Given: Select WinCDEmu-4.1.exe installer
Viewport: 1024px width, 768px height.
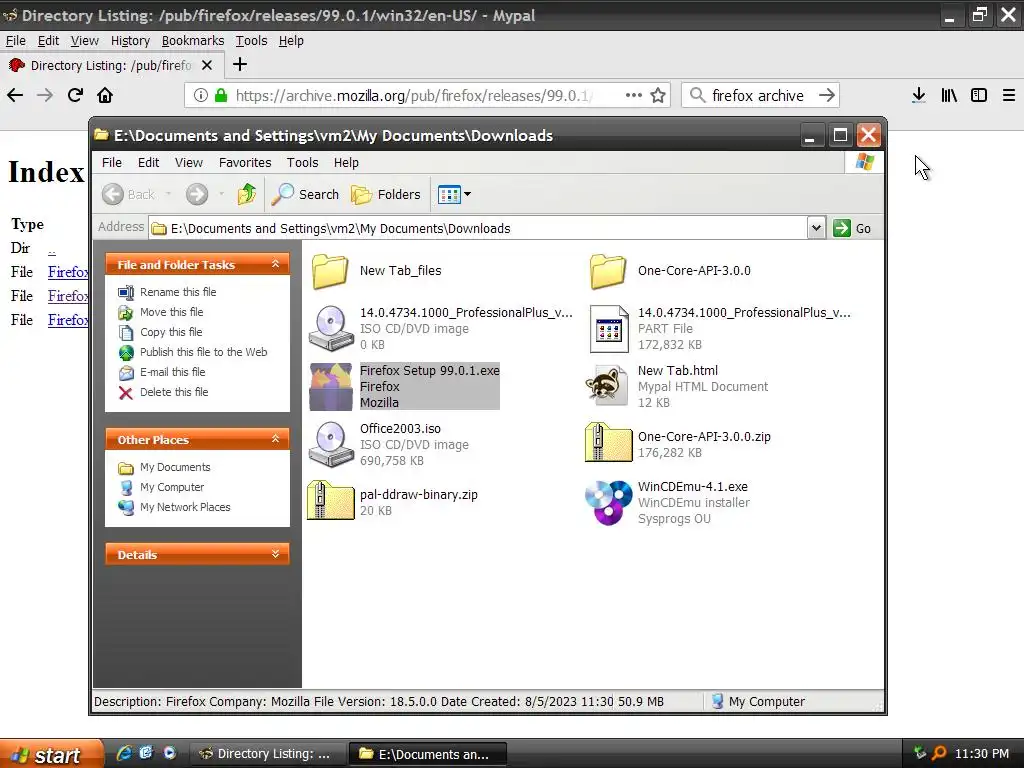Looking at the screenshot, I should [x=667, y=502].
